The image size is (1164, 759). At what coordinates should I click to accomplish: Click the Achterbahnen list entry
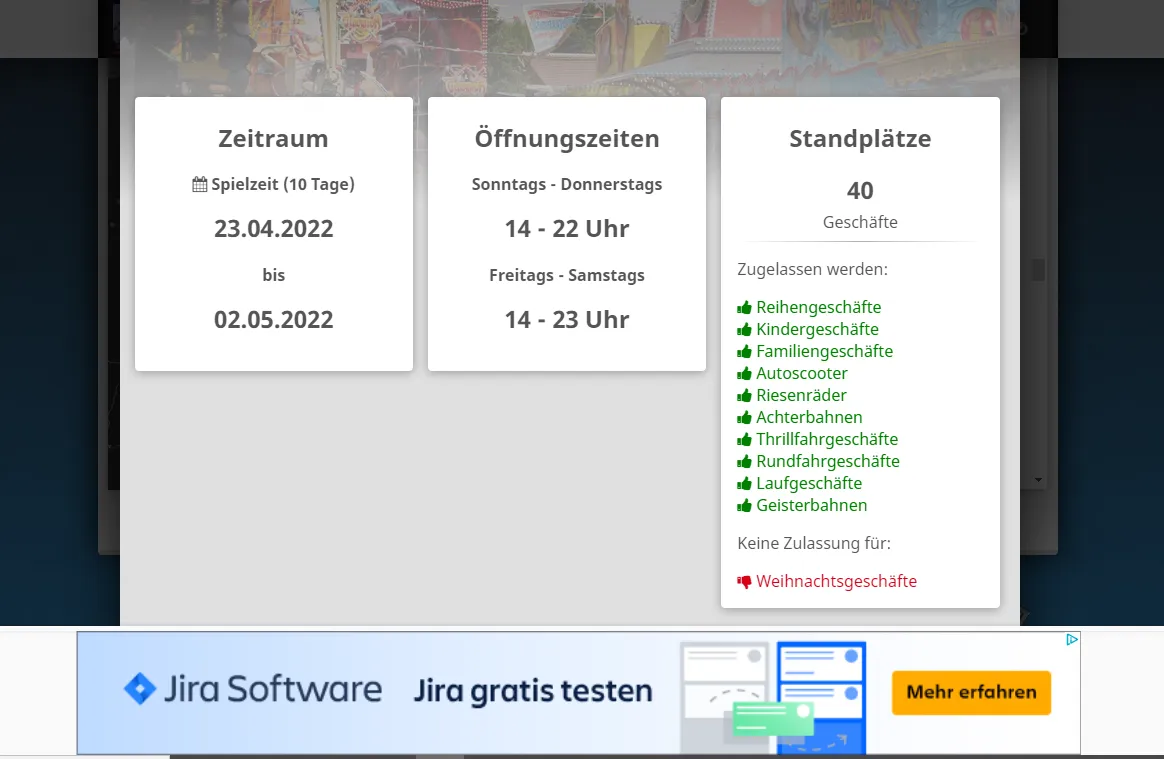pos(809,418)
